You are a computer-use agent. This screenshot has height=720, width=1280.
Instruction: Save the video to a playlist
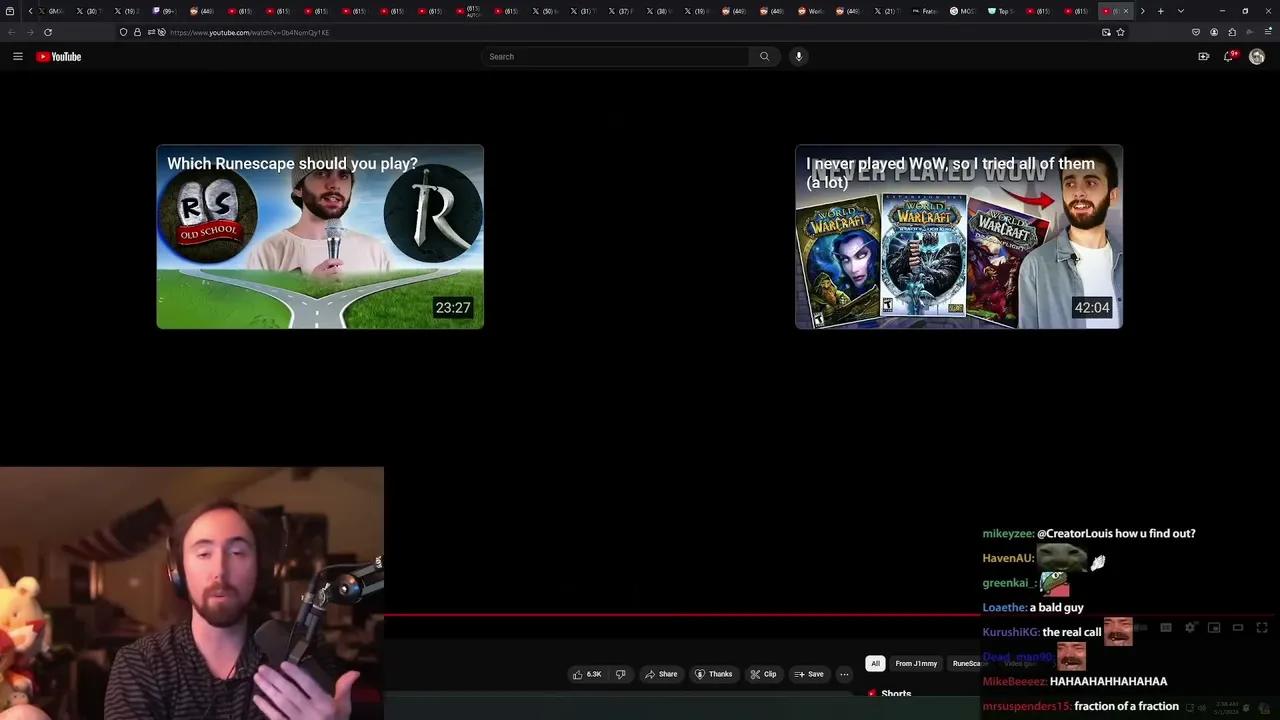[x=809, y=674]
